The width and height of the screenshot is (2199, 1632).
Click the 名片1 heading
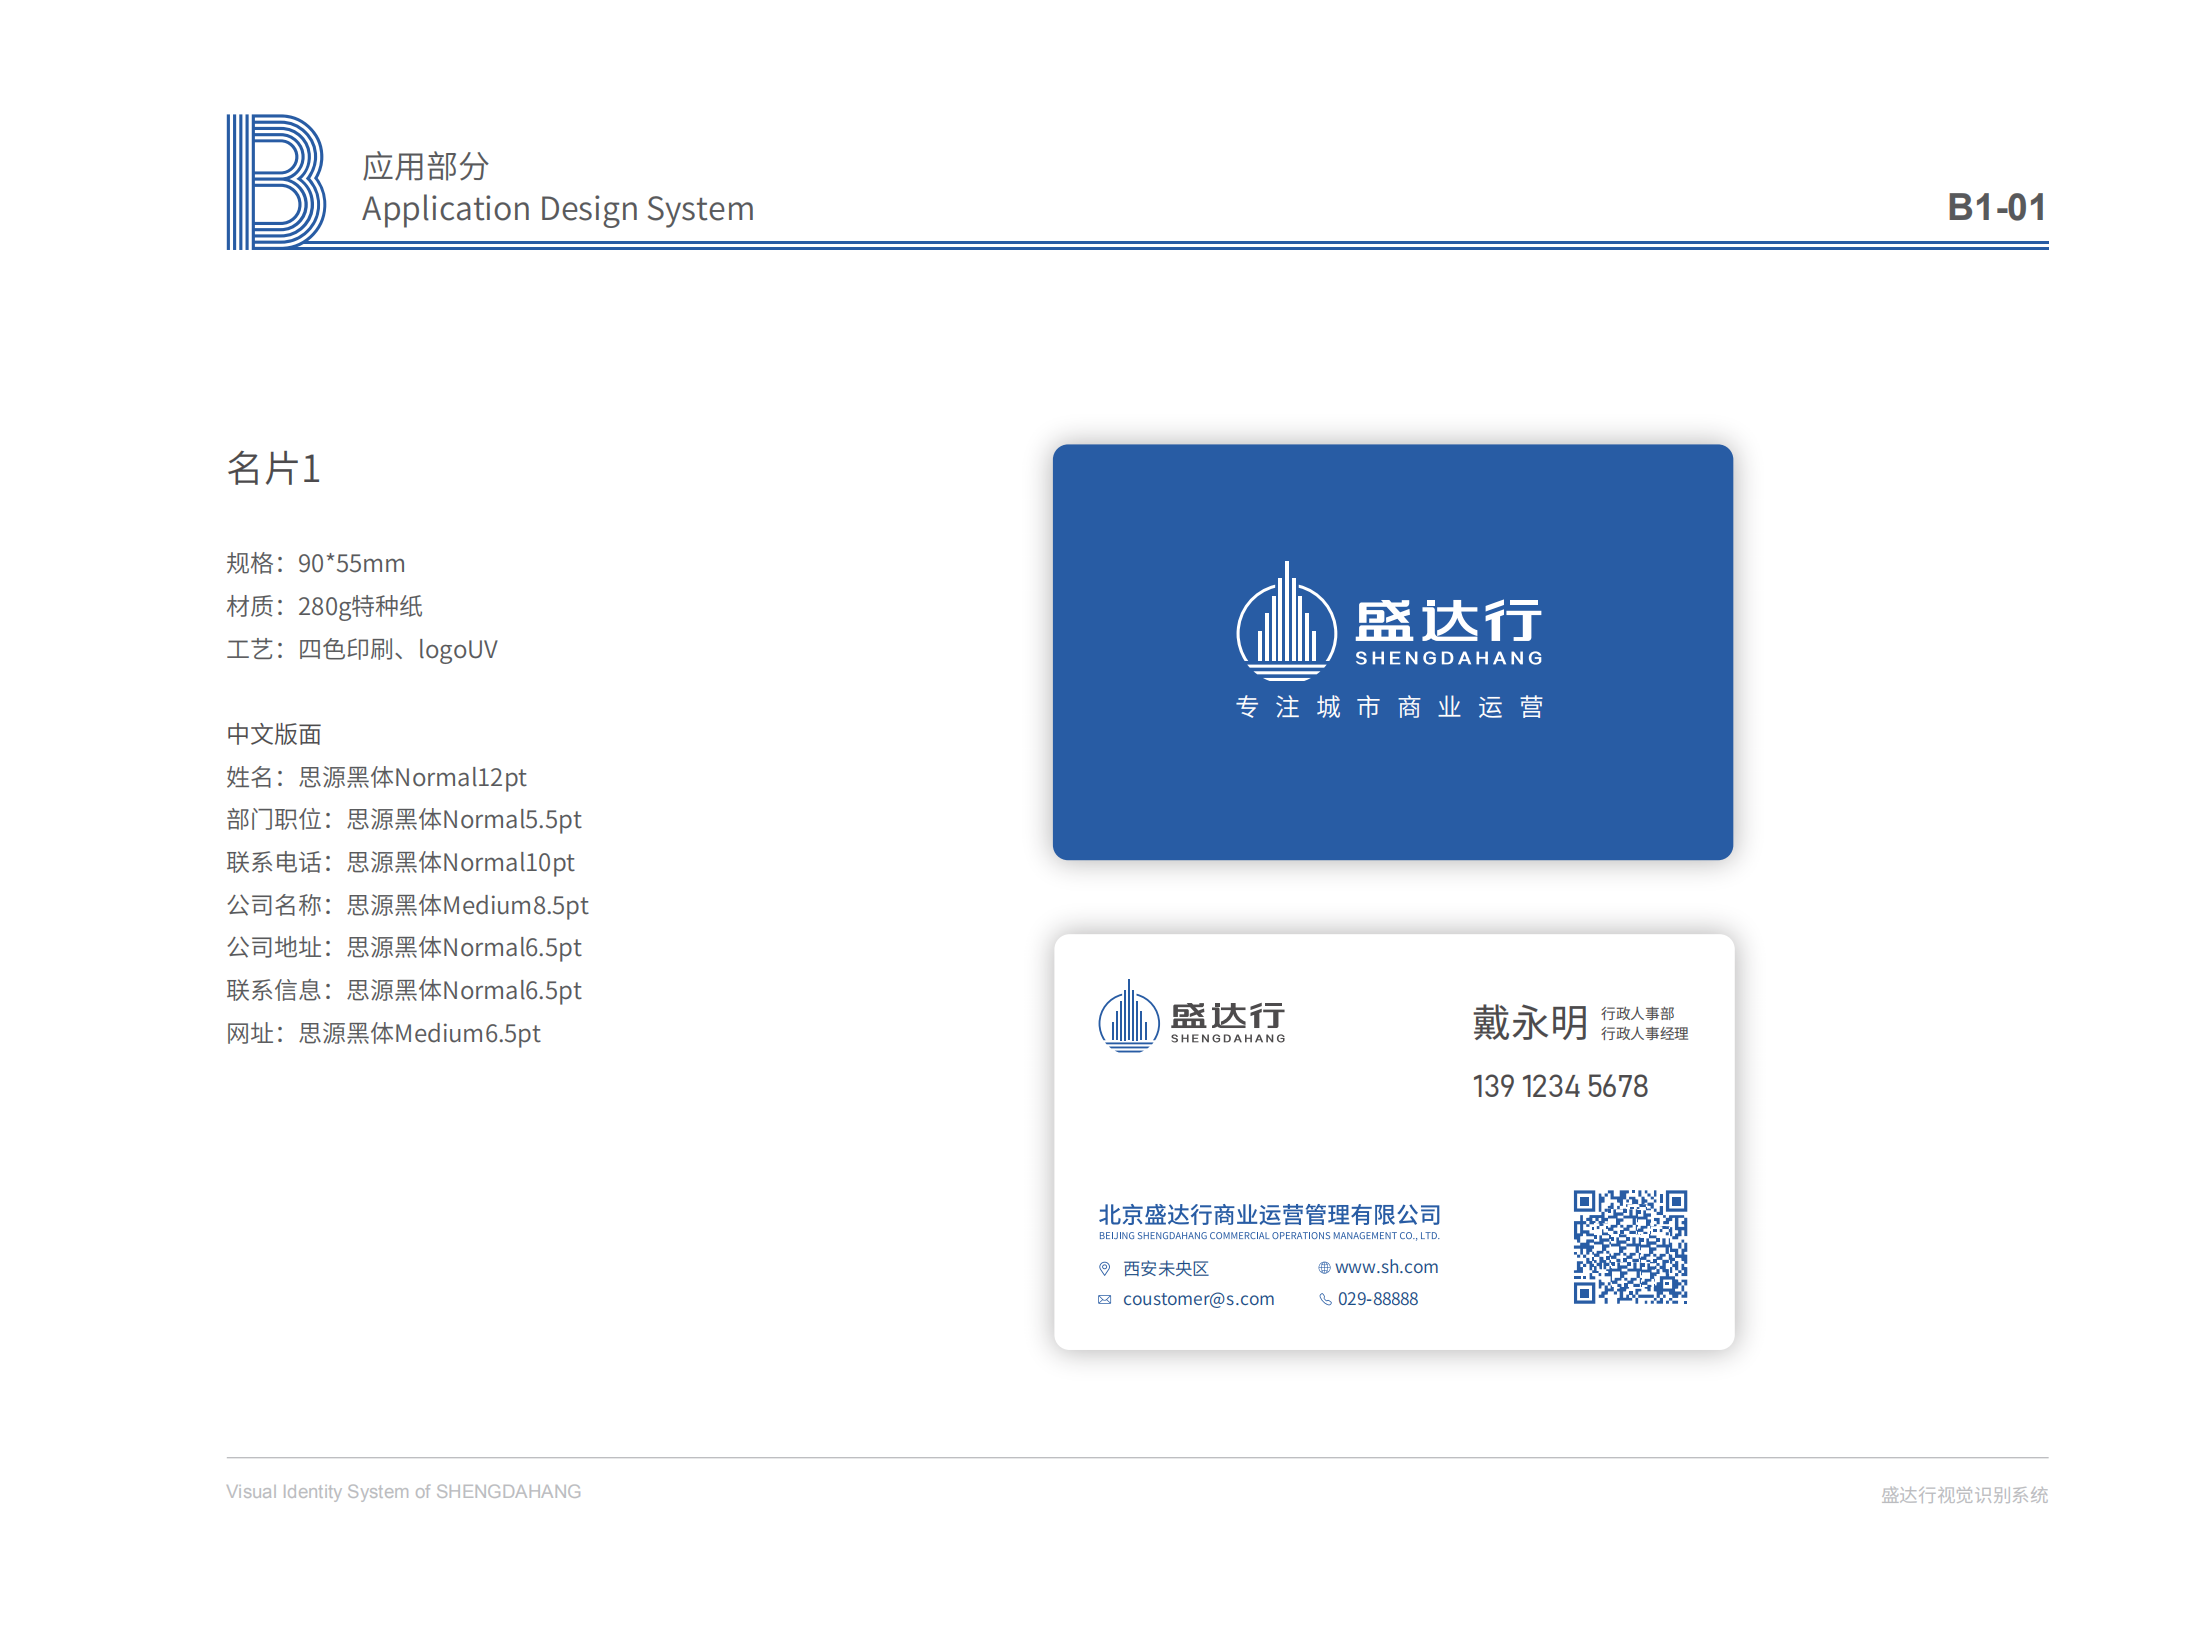[273, 468]
